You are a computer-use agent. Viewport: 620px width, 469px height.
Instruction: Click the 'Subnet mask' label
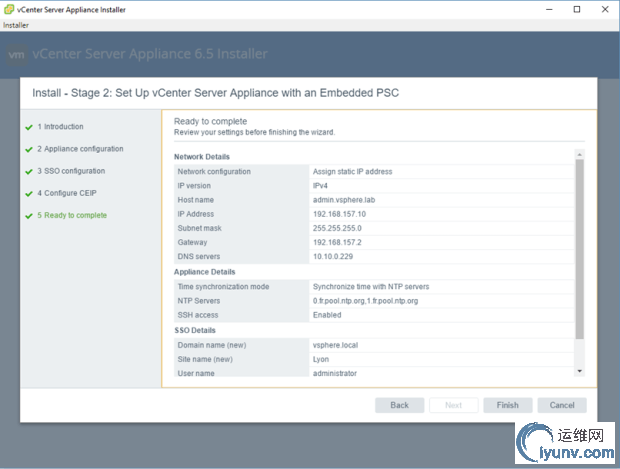click(200, 228)
